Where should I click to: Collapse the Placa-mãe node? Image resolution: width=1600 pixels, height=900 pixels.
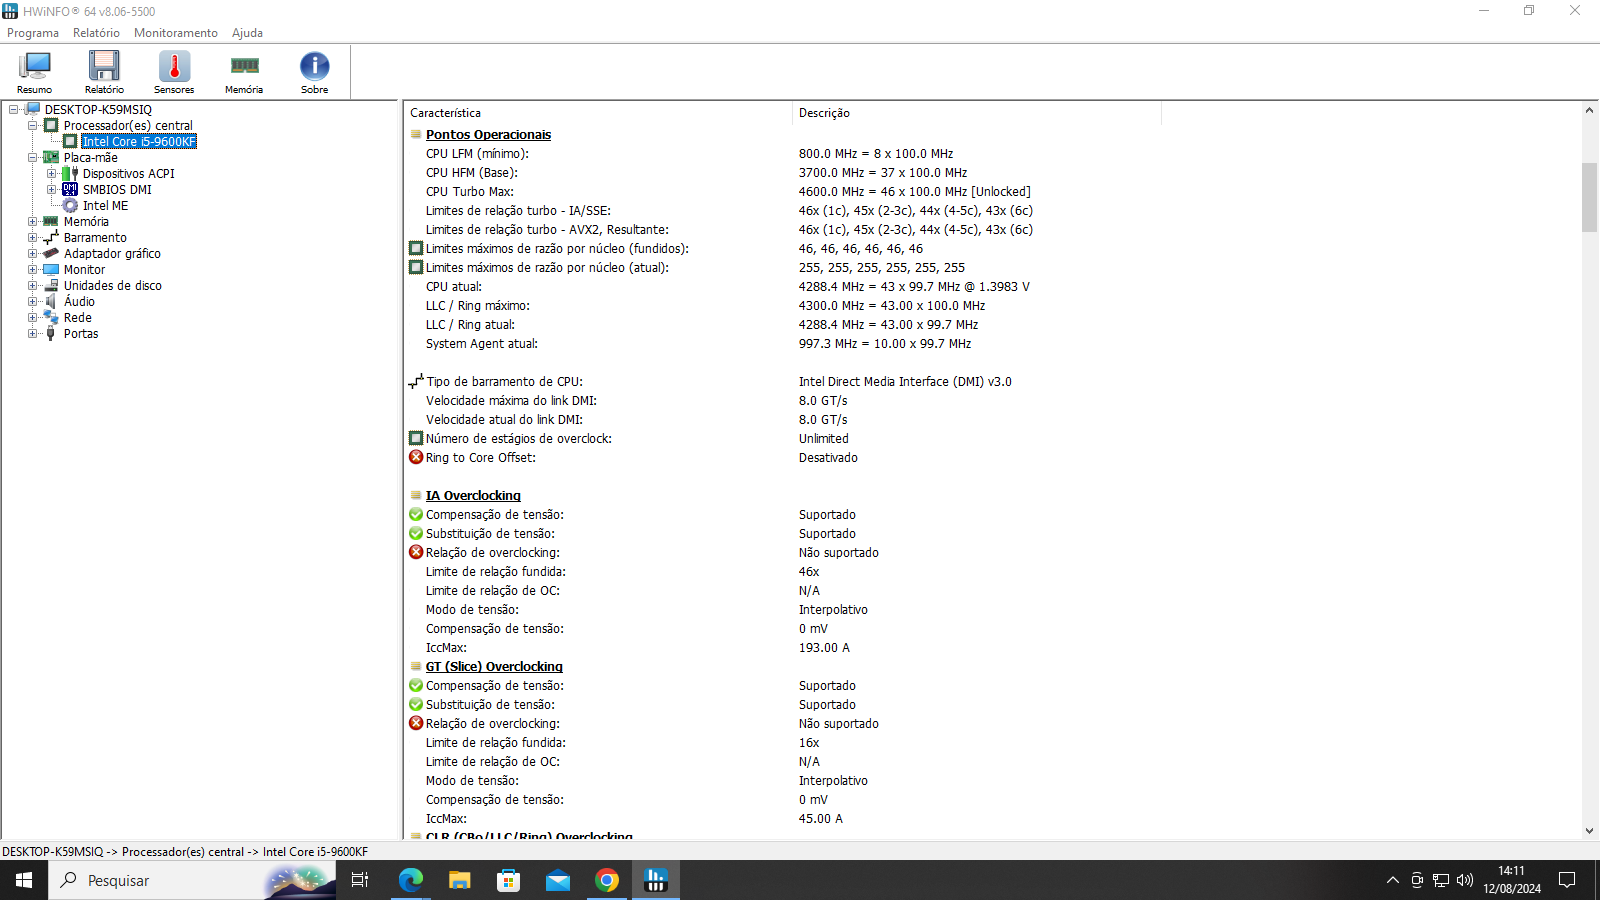click(33, 158)
